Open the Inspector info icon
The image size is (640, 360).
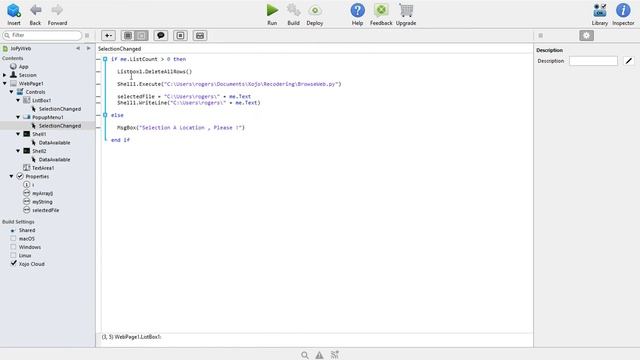pyautogui.click(x=623, y=10)
